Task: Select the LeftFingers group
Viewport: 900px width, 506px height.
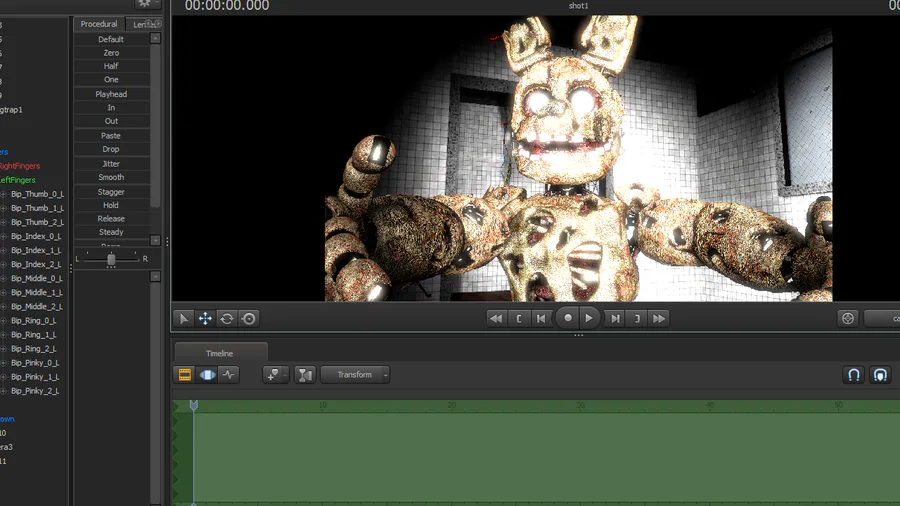Action: [x=18, y=180]
